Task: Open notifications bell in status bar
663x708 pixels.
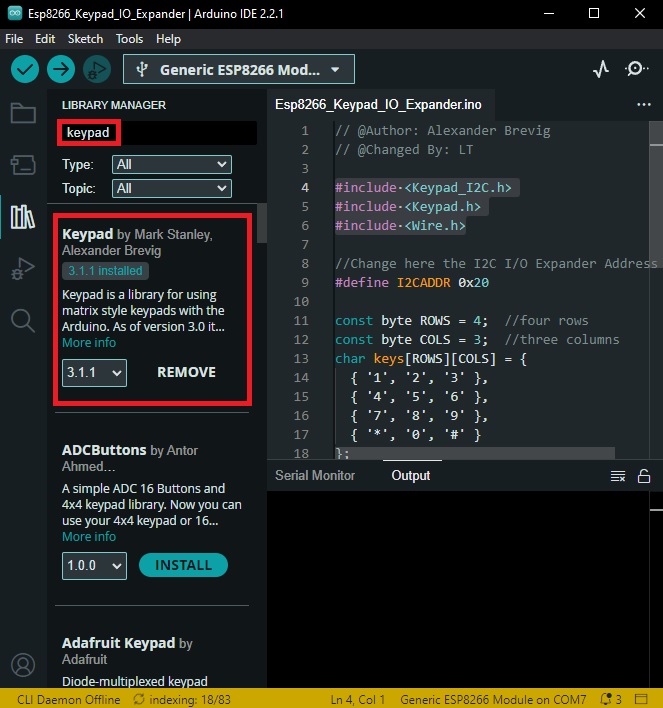Action: 611,699
